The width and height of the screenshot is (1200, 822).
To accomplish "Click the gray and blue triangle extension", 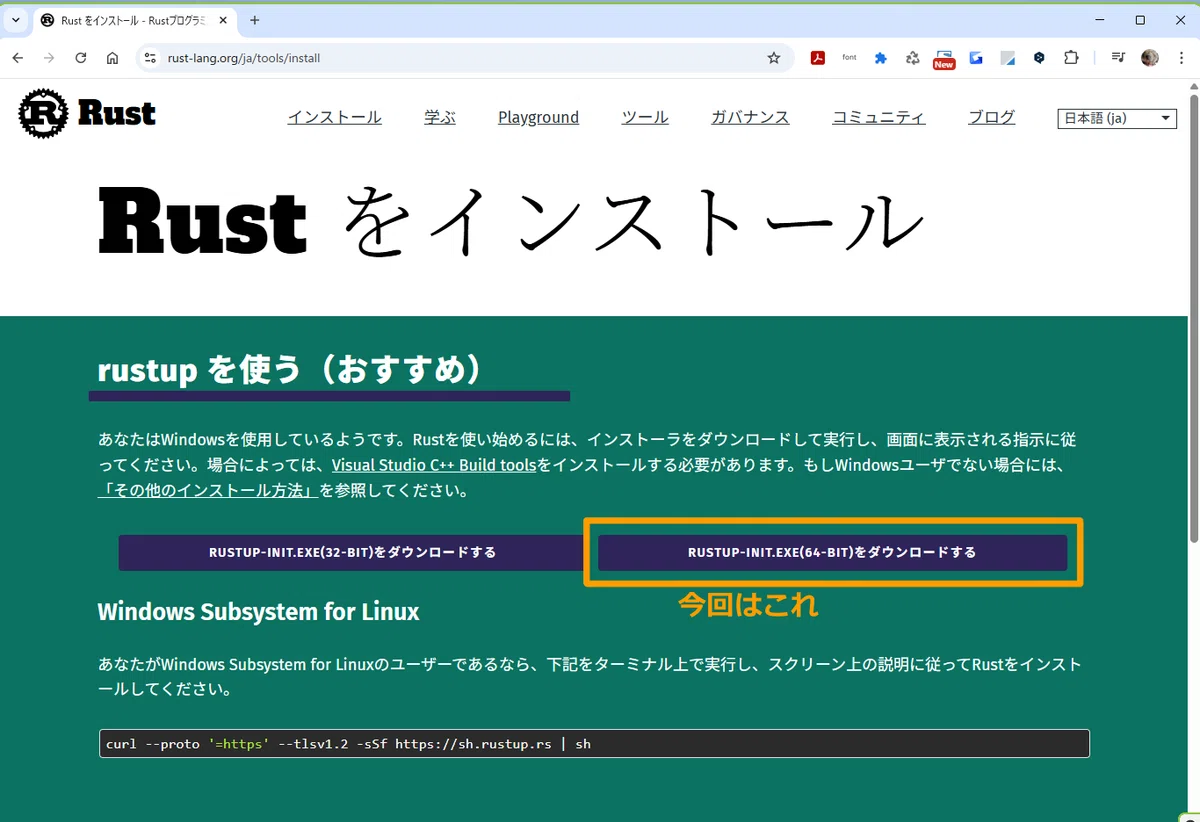I will pyautogui.click(x=1007, y=58).
